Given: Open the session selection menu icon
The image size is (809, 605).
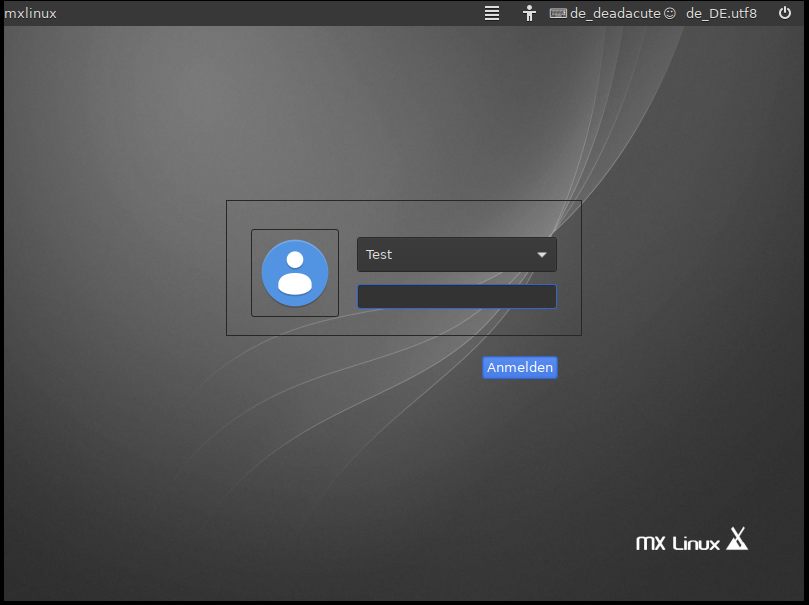Looking at the screenshot, I should [x=491, y=13].
